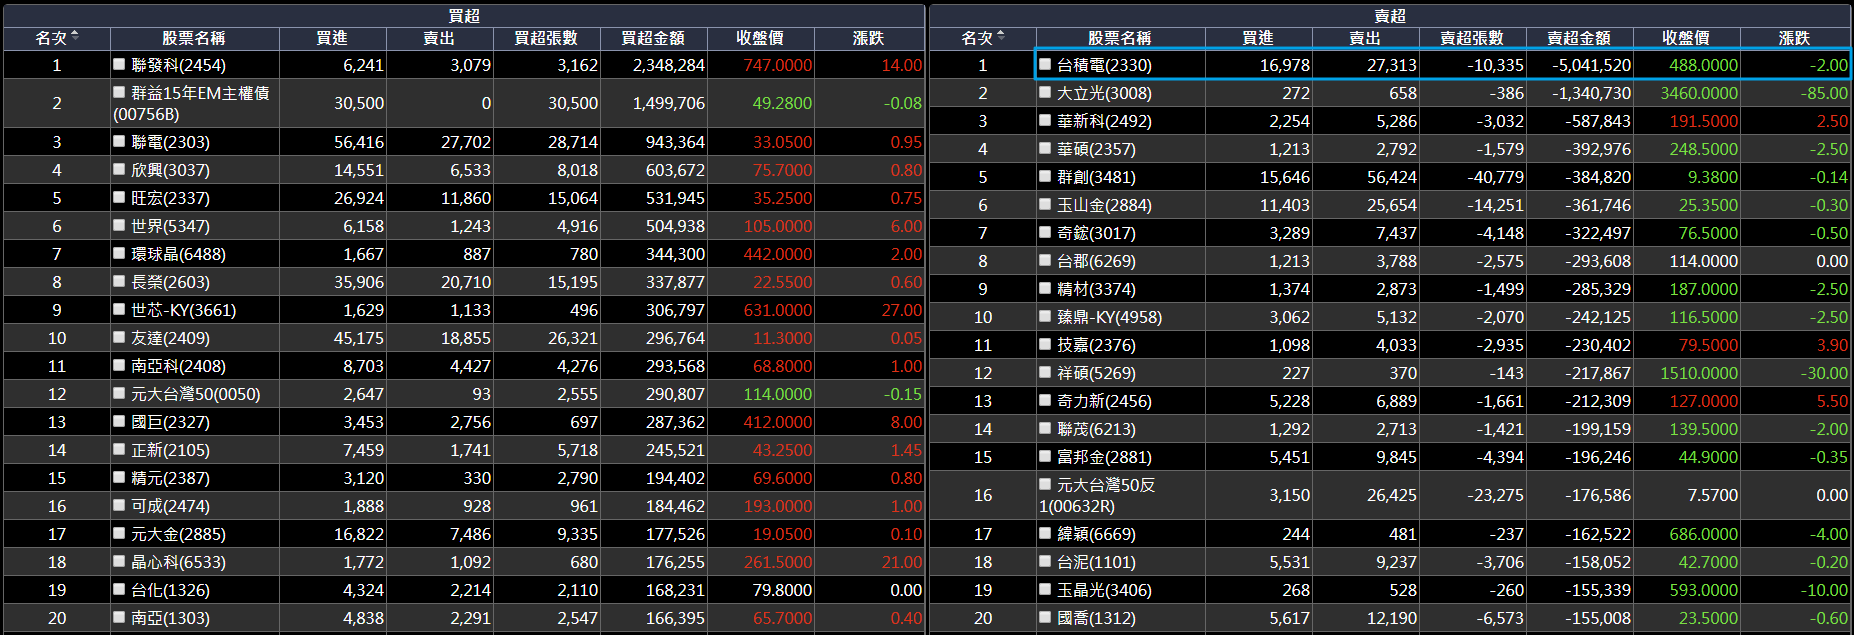Tick the 臻鼎-KY(4958) checkbox
Viewport: 1854px width, 635px height.
pos(1045,316)
